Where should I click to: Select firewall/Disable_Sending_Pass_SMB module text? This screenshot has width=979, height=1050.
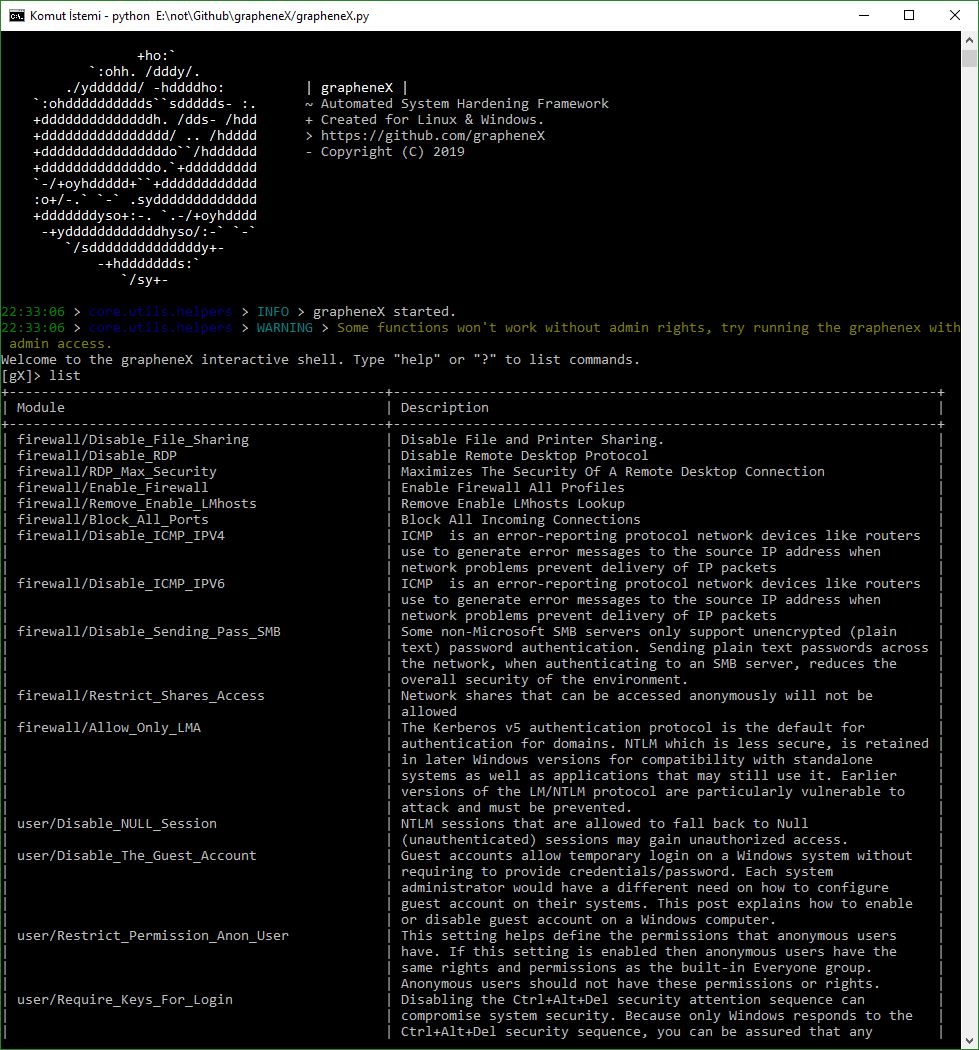tap(149, 631)
